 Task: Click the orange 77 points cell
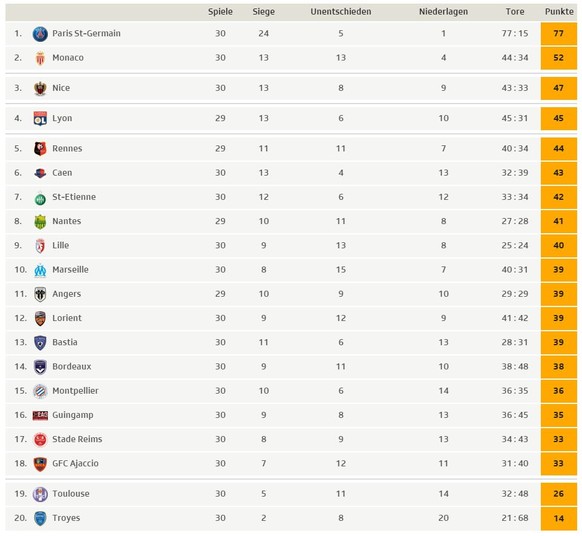click(559, 34)
